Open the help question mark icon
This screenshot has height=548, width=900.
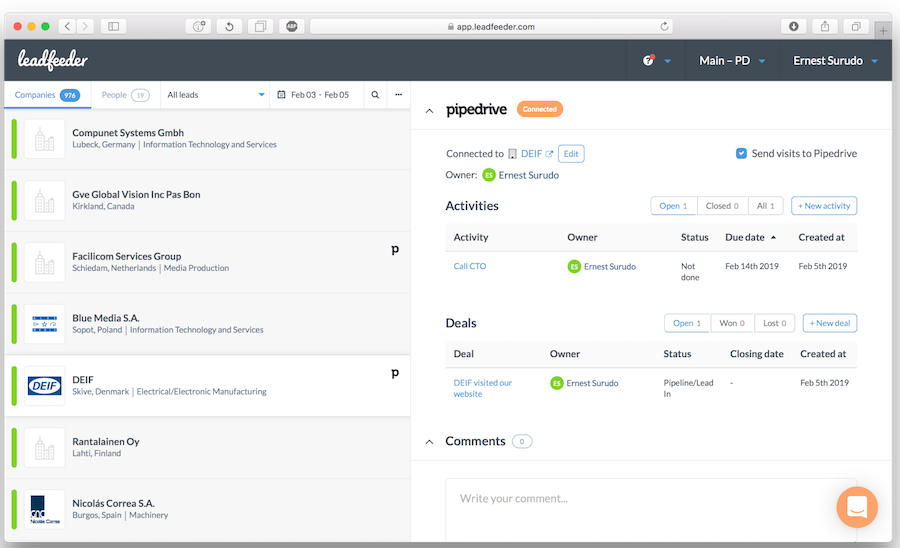(648, 60)
